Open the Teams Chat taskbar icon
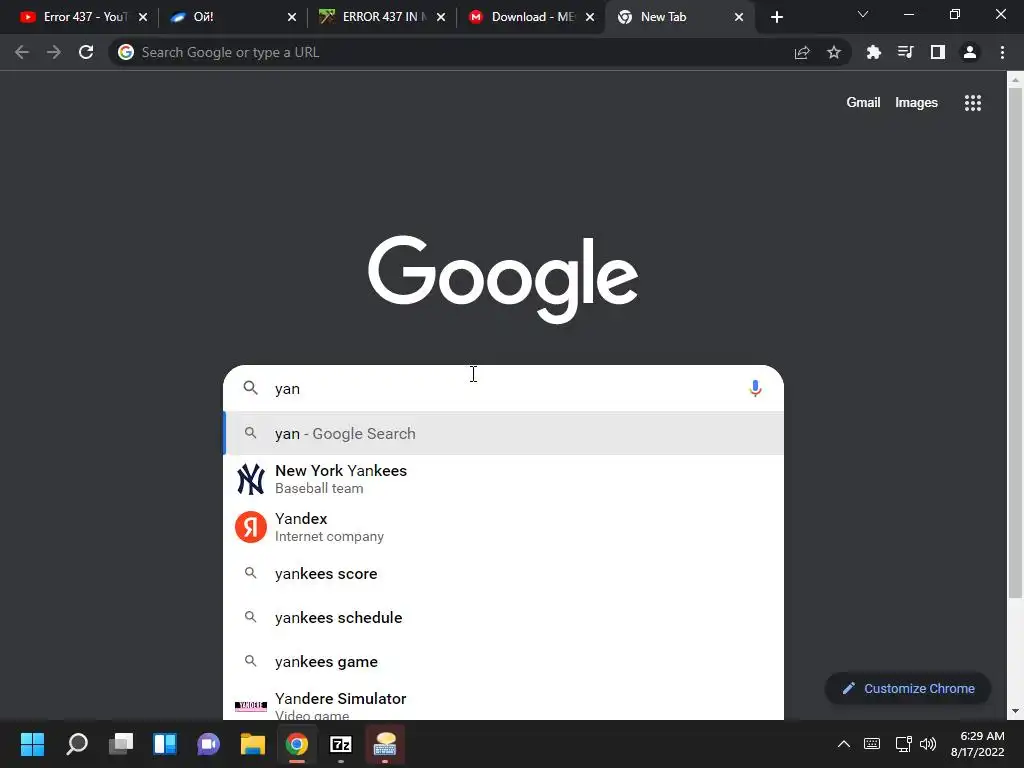Screen dimensions: 1024x768 [208, 744]
